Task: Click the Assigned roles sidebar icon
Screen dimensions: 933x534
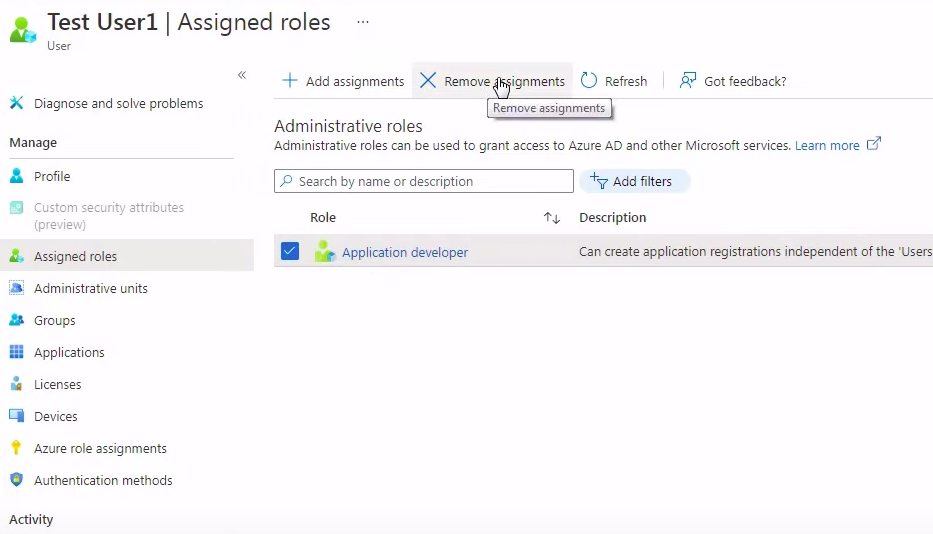Action: click(x=17, y=256)
